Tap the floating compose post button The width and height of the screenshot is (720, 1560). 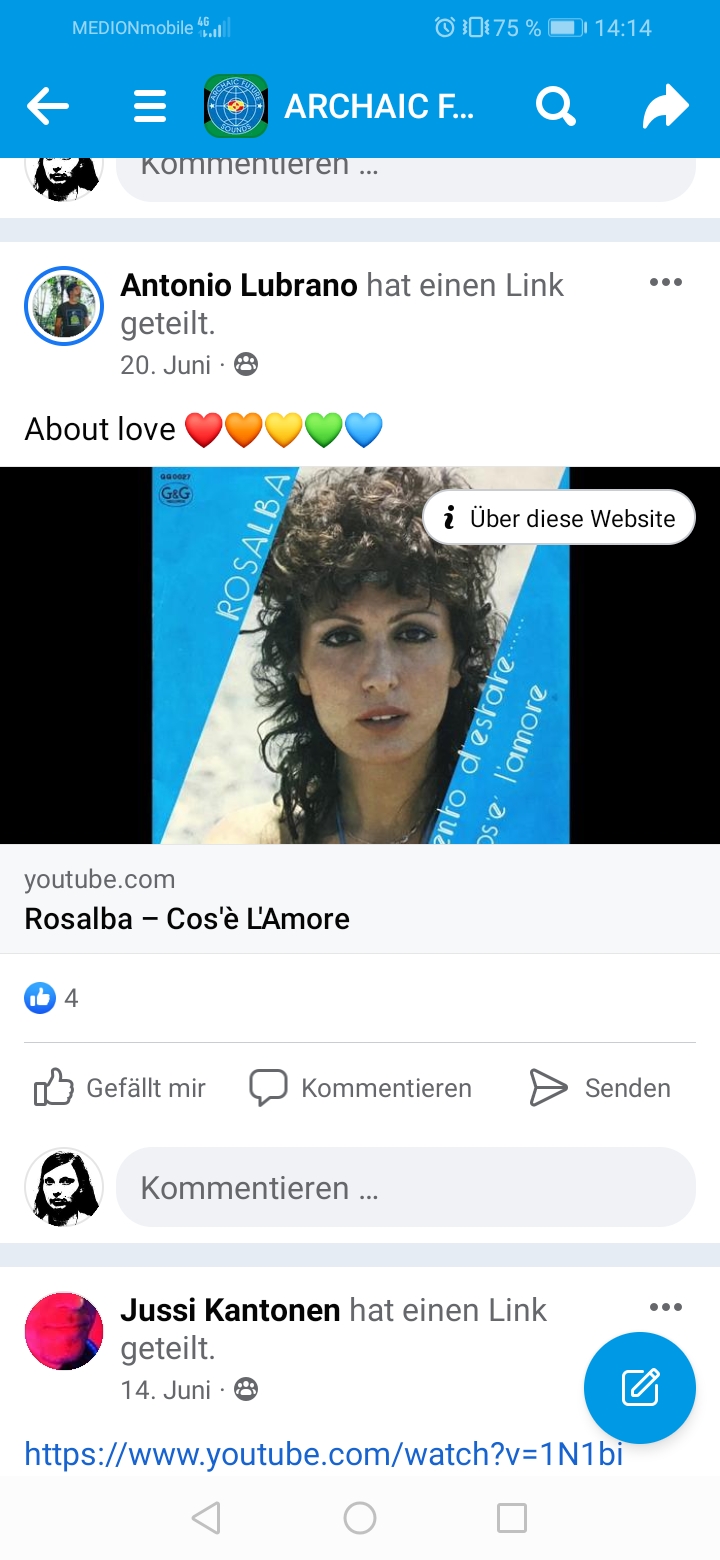coord(640,1387)
